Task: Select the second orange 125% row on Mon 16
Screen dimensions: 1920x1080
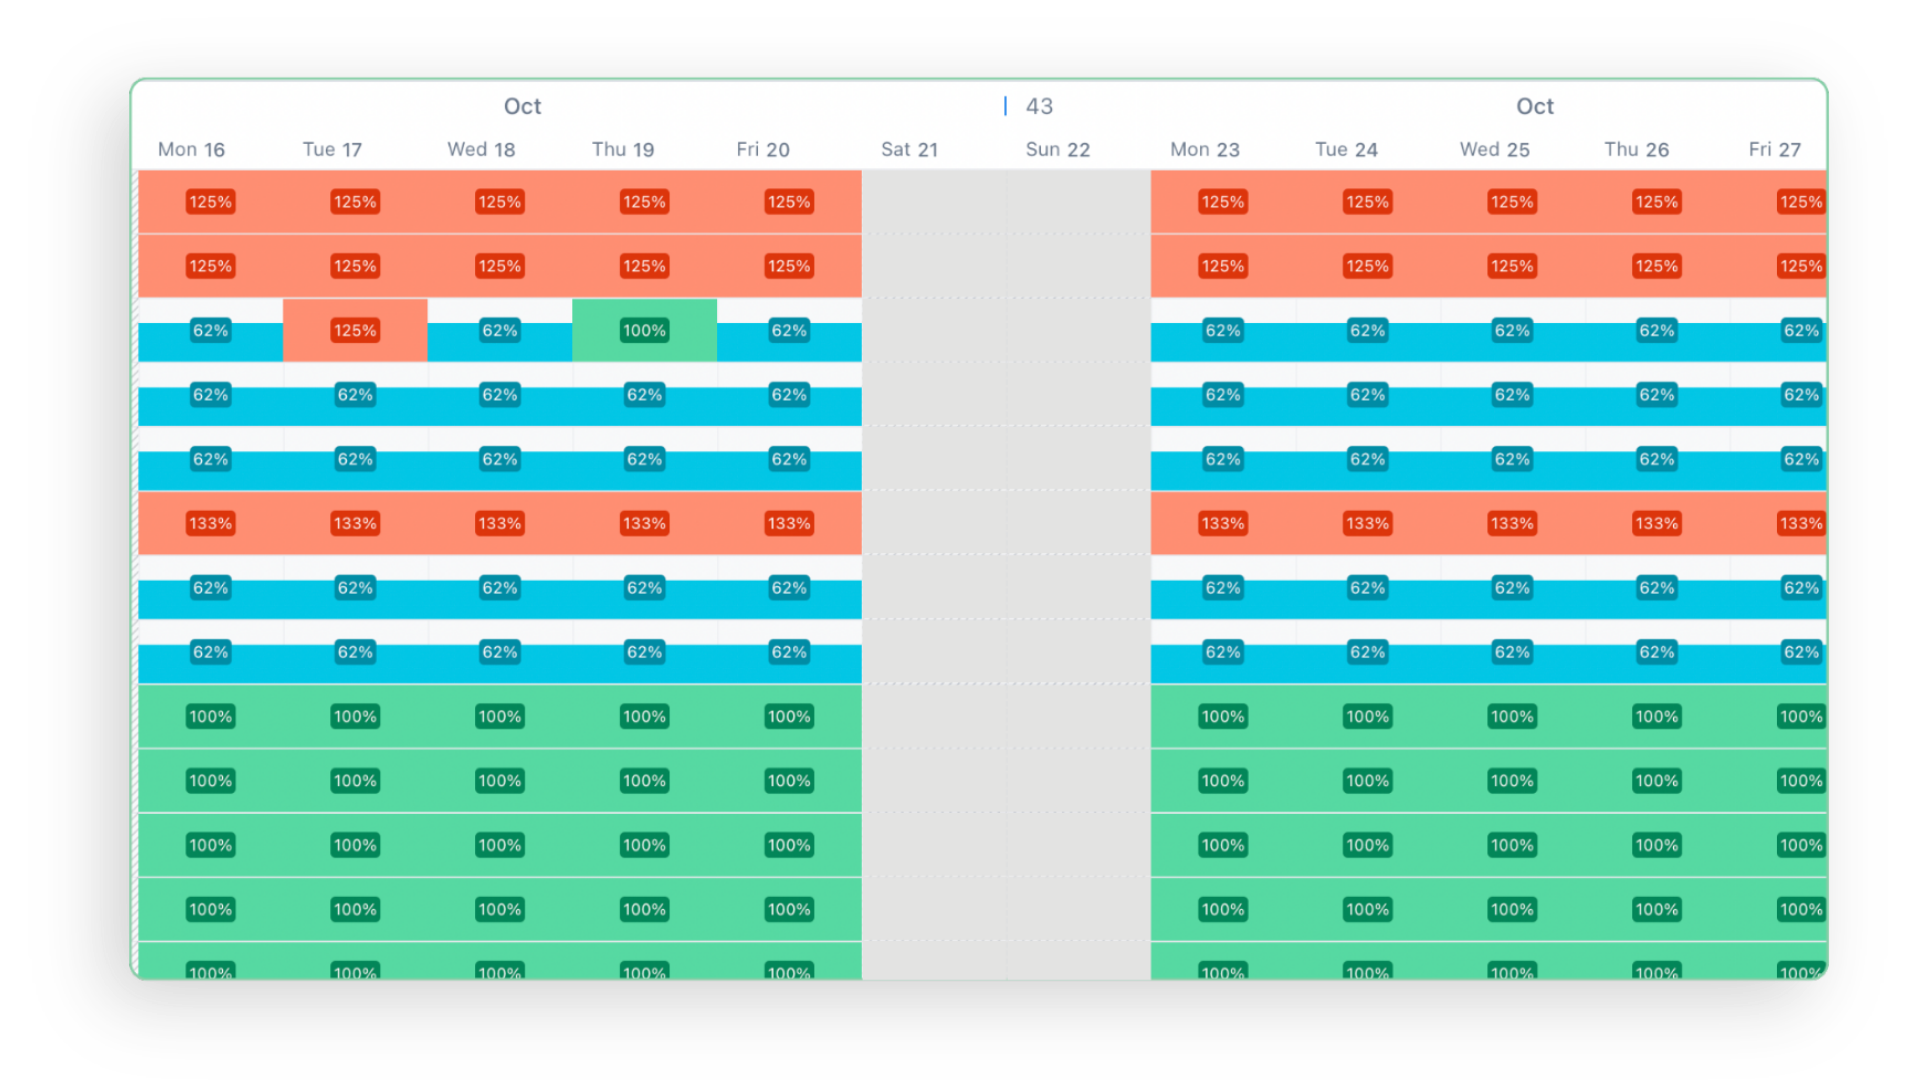Action: (x=210, y=266)
